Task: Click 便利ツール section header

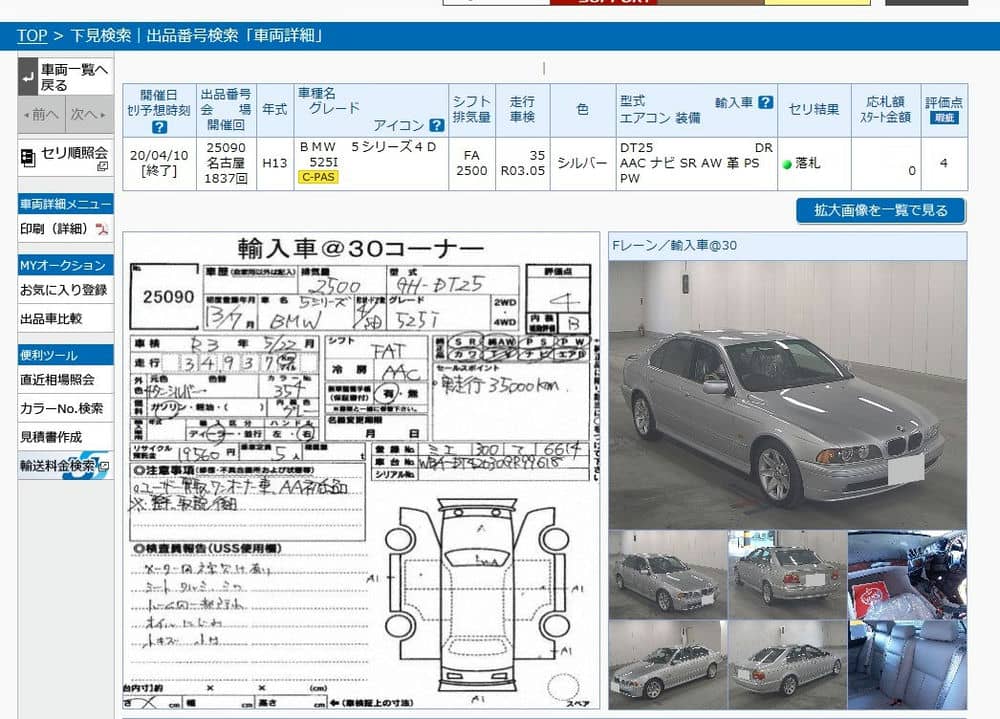Action: [x=66, y=355]
